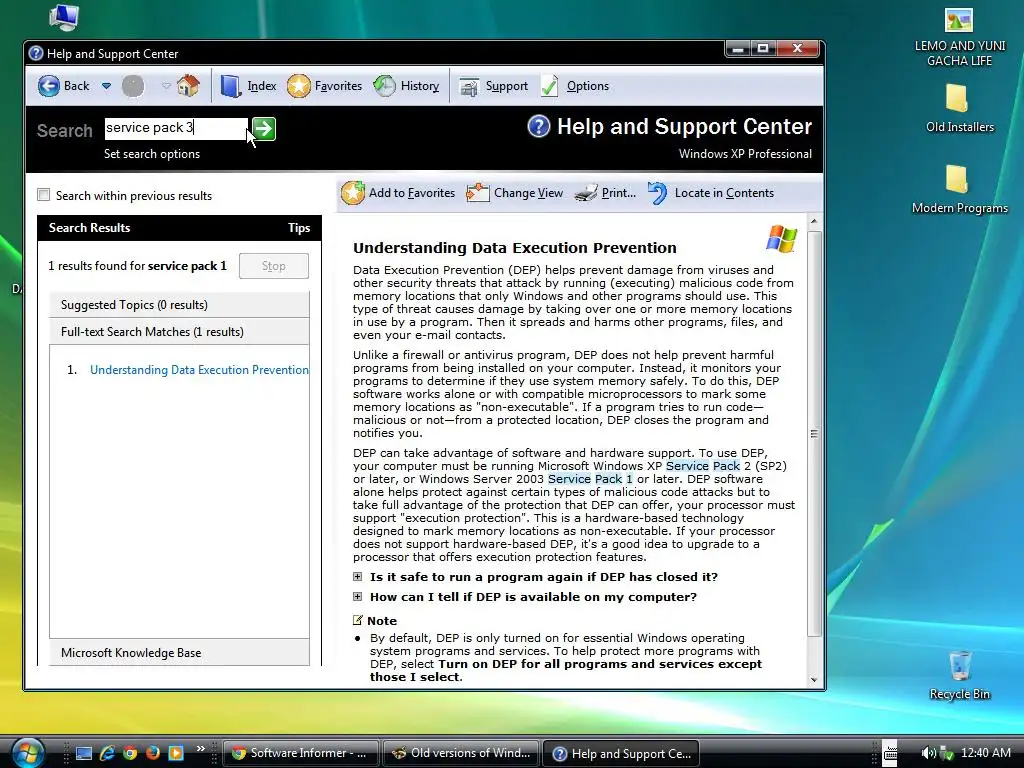The width and height of the screenshot is (1024, 768).
Task: Launch Internet Explorer from Quick Launch
Action: 107,753
